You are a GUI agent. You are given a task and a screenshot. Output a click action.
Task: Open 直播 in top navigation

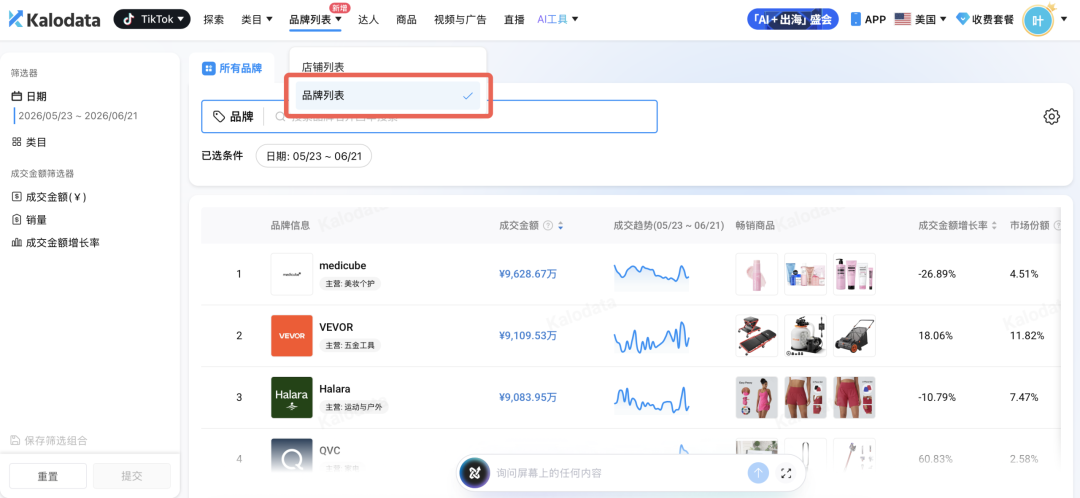[514, 20]
